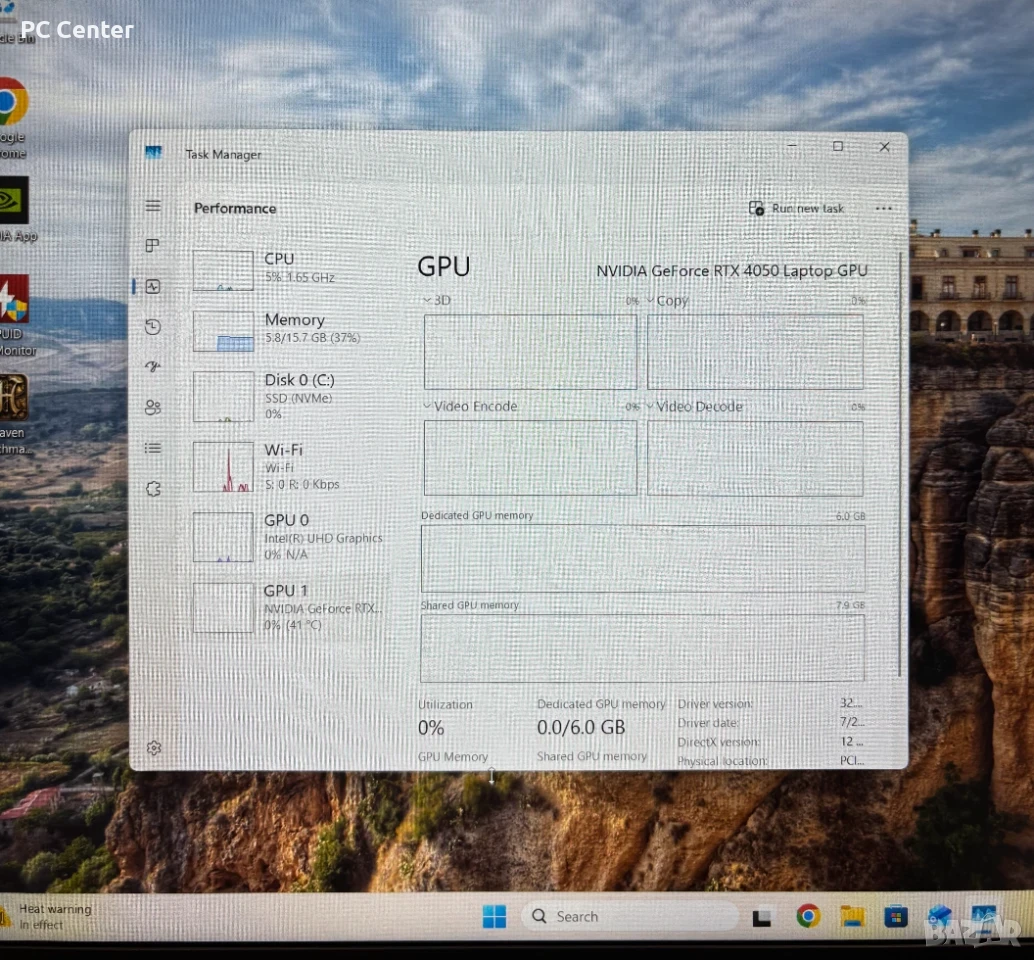Image resolution: width=1034 pixels, height=960 pixels.
Task: Select the CPU performance entry
Action: pos(290,270)
